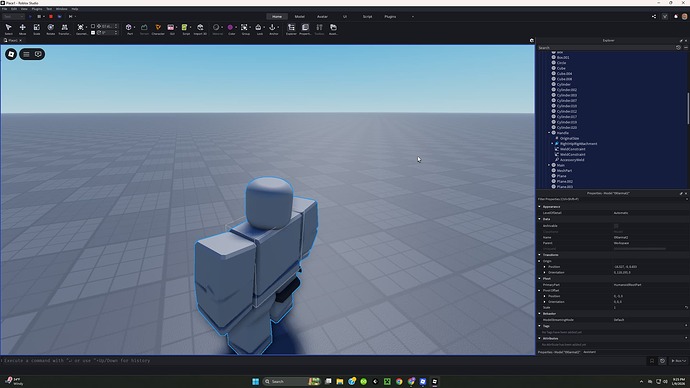Image resolution: width=690 pixels, height=388 pixels.
Task: Click the purple Color tool
Action: (230, 29)
